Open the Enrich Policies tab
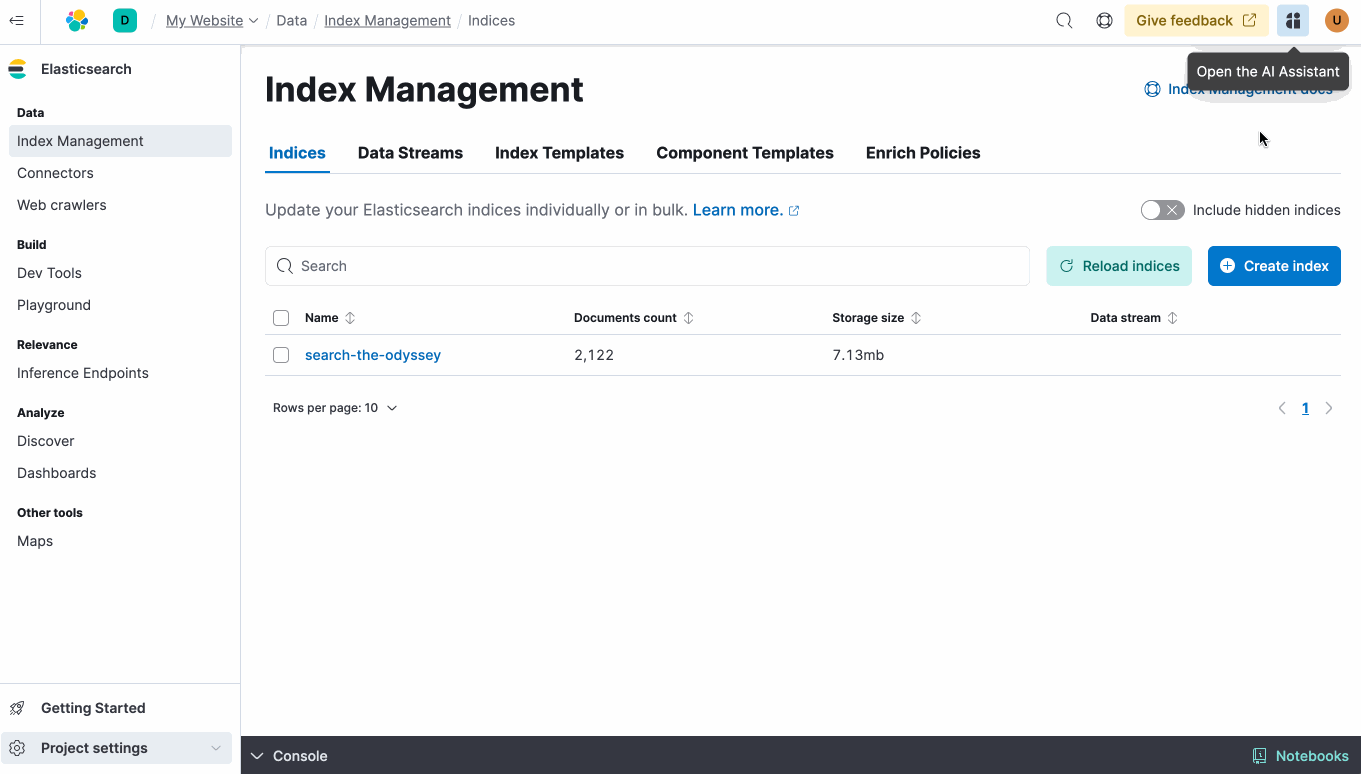This screenshot has width=1361, height=774. (922, 152)
